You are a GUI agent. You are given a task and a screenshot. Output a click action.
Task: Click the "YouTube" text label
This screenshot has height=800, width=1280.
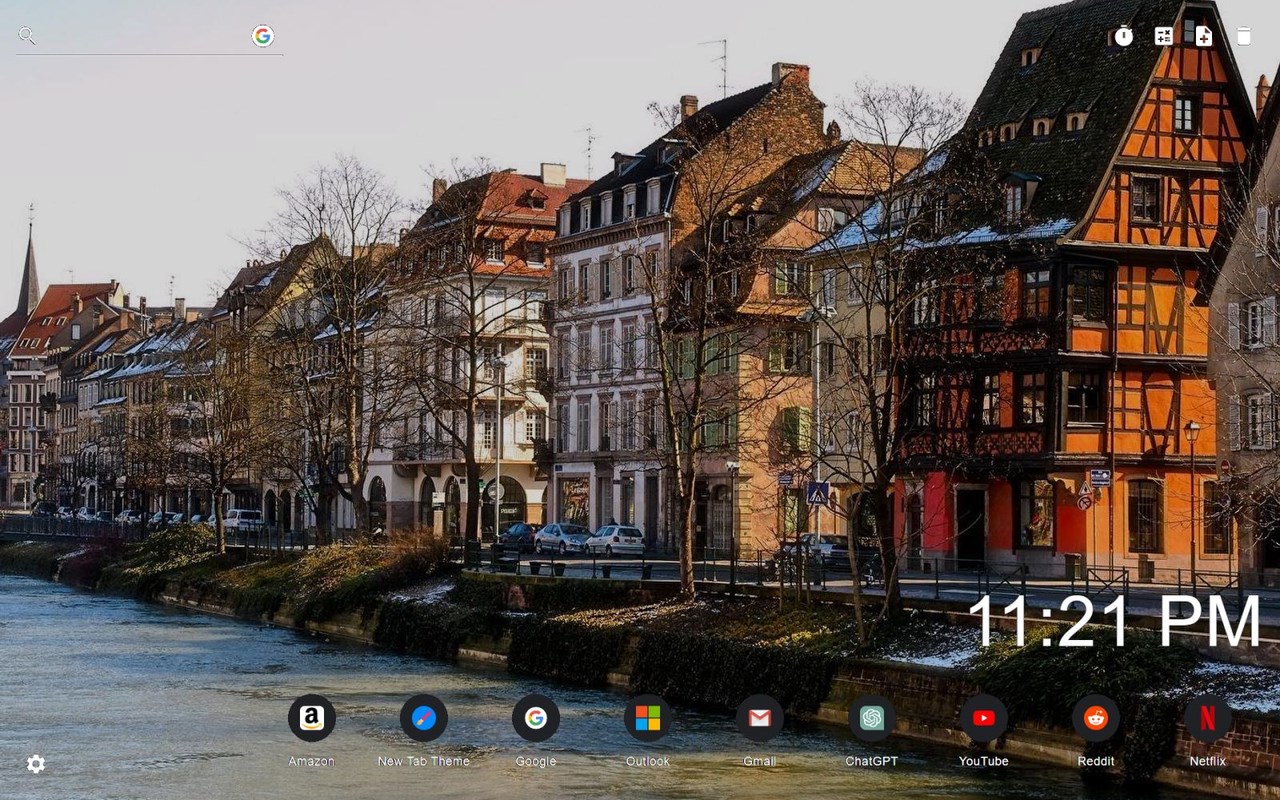(984, 761)
